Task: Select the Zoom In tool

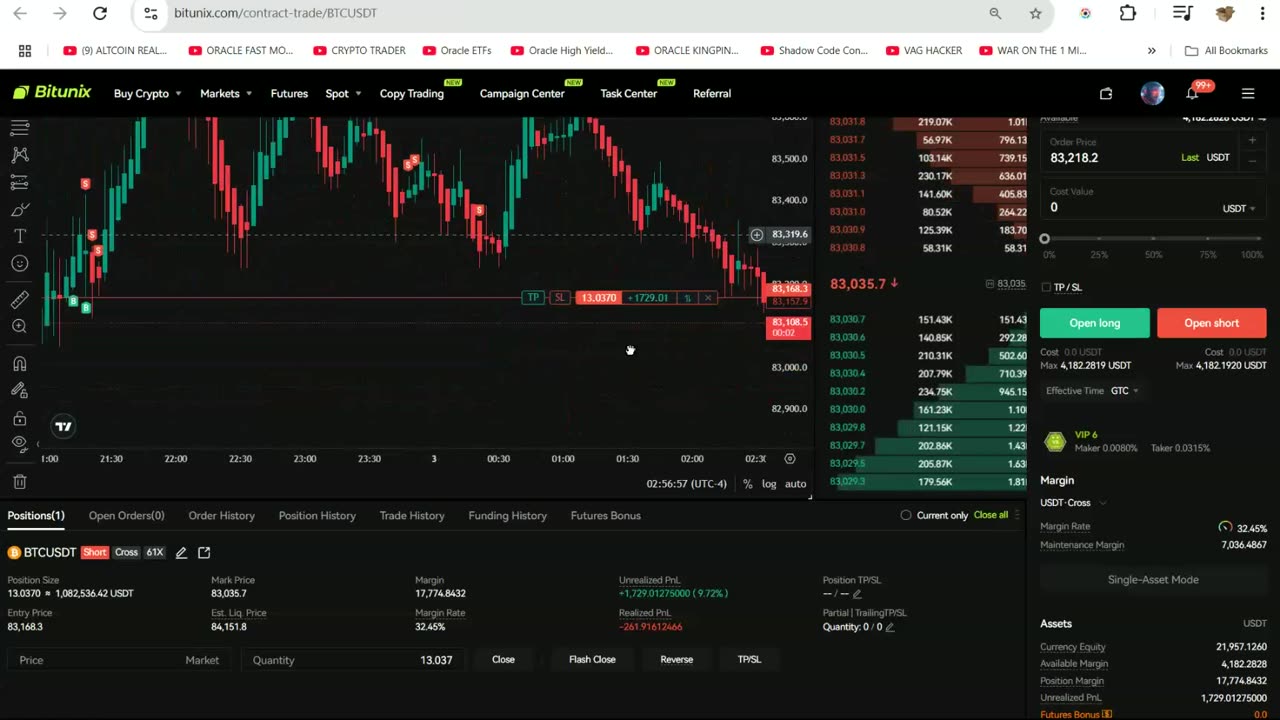Action: 19,326
